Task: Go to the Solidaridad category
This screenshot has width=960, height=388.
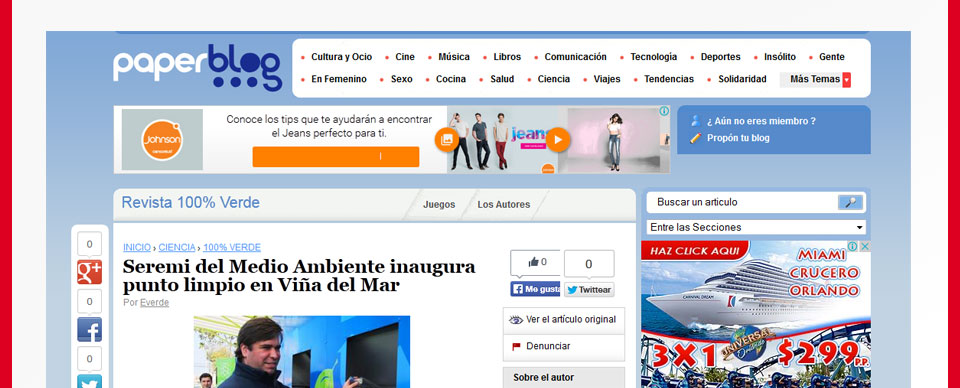Action: (742, 79)
